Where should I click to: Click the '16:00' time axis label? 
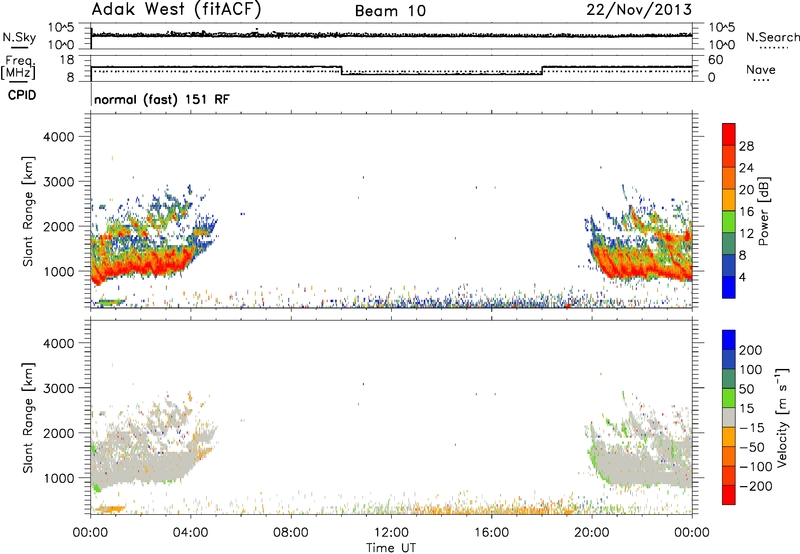491,533
